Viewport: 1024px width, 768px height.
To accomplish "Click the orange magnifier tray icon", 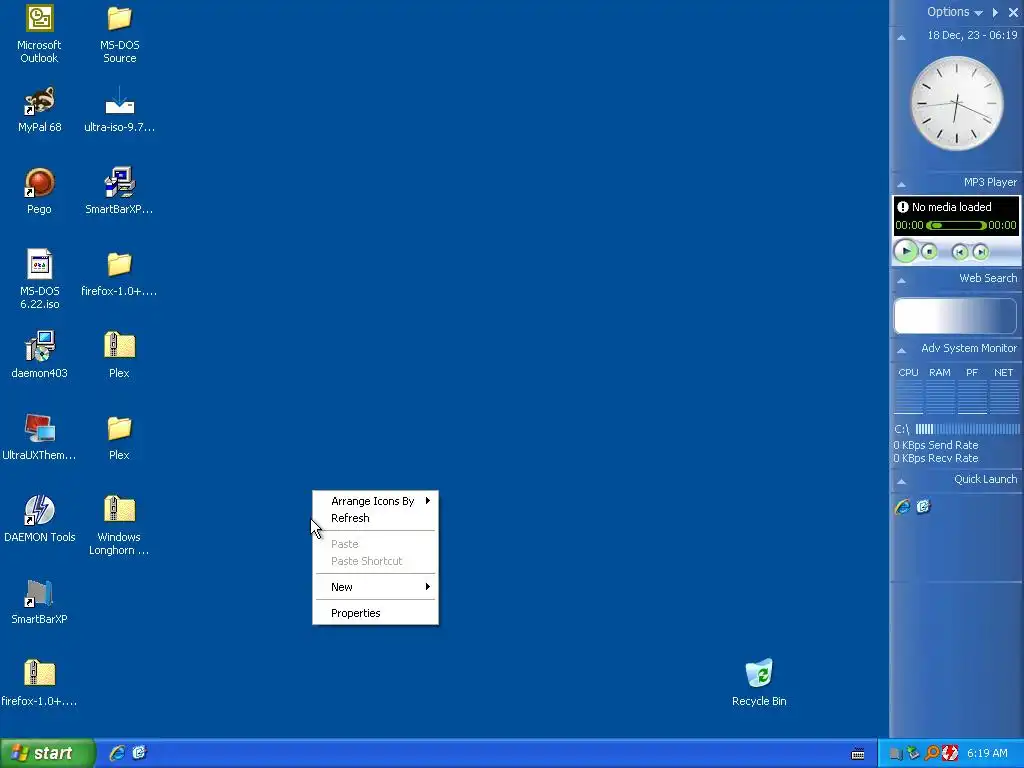I will [933, 753].
